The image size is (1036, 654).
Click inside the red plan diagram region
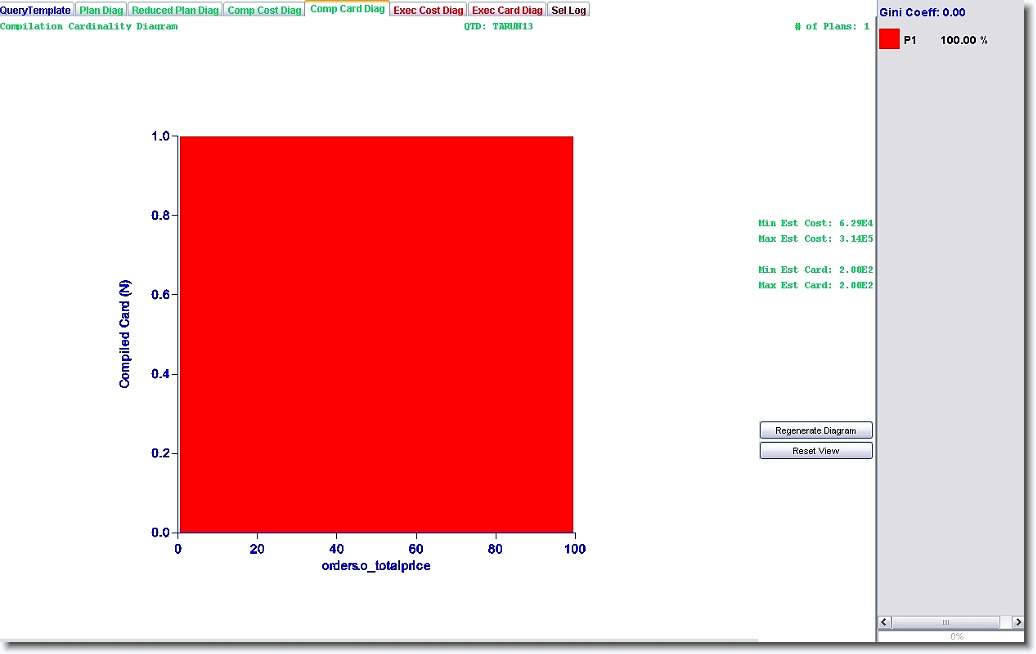[376, 333]
